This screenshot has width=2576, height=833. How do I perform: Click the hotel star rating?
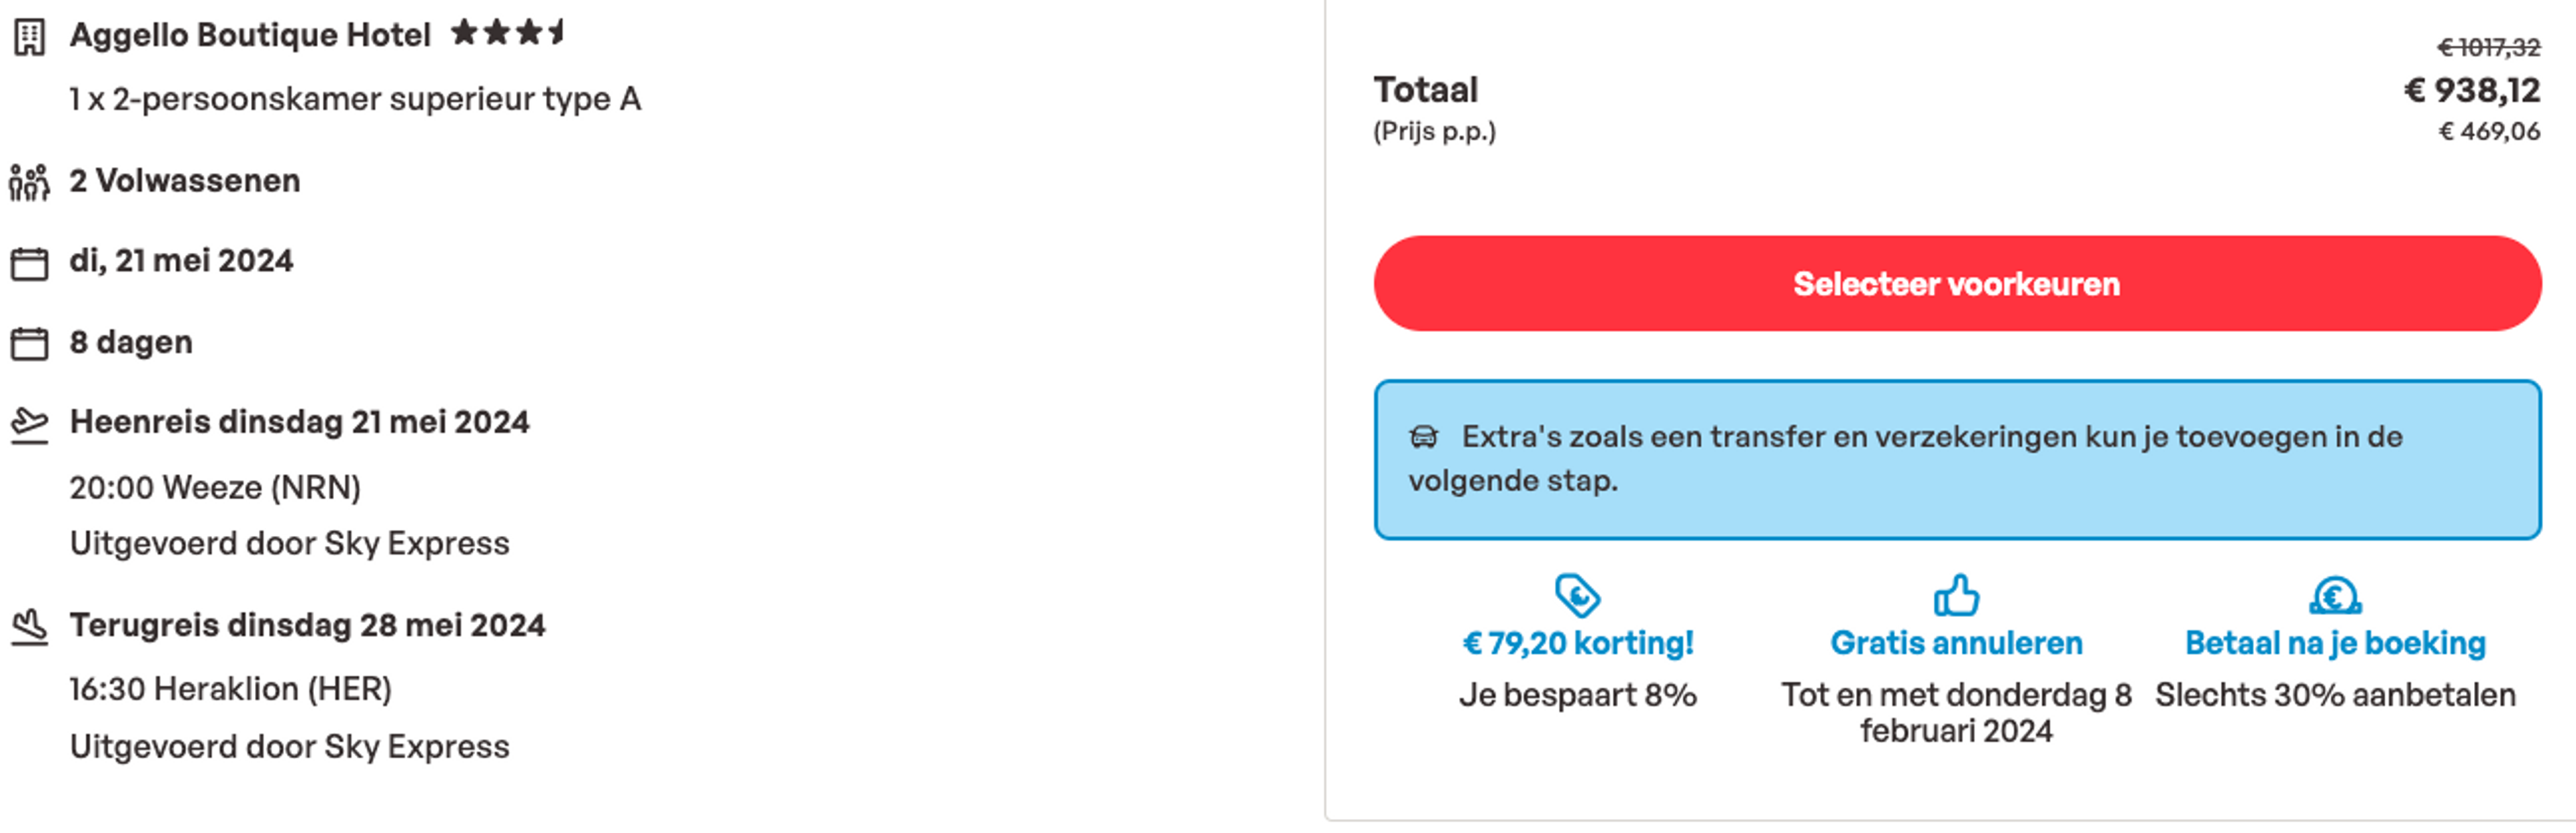tap(507, 33)
